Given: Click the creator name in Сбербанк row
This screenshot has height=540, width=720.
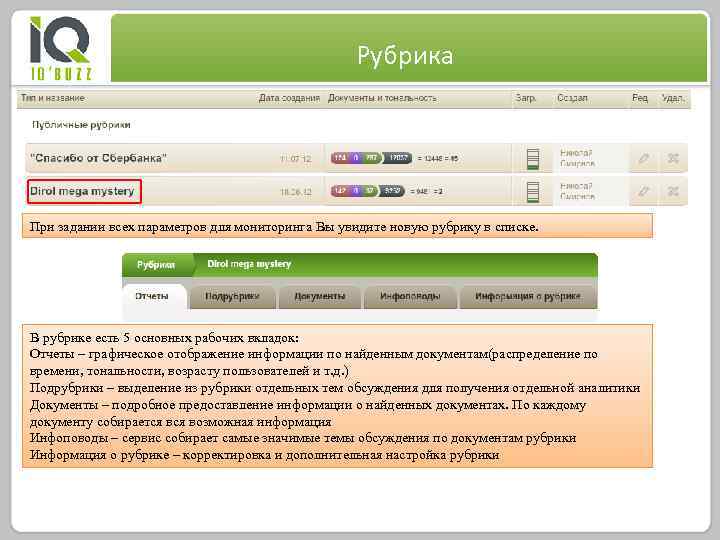Looking at the screenshot, I should (577, 158).
